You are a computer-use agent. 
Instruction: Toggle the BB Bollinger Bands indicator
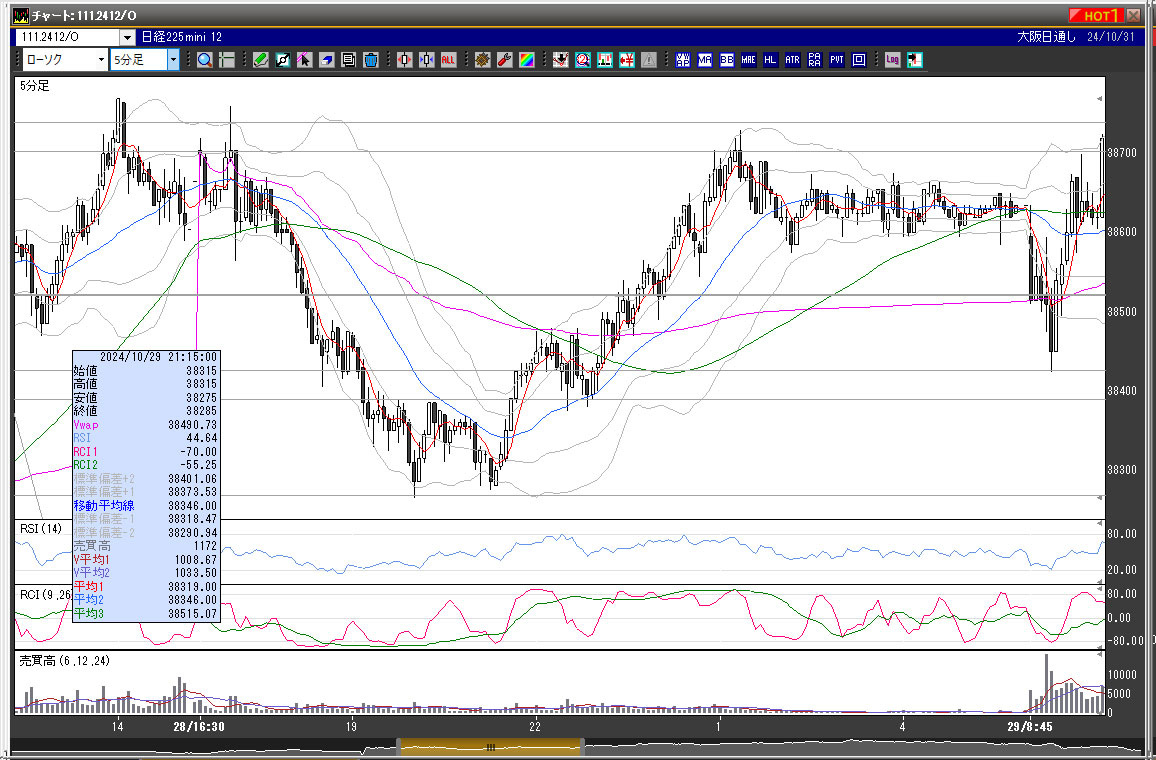727,60
